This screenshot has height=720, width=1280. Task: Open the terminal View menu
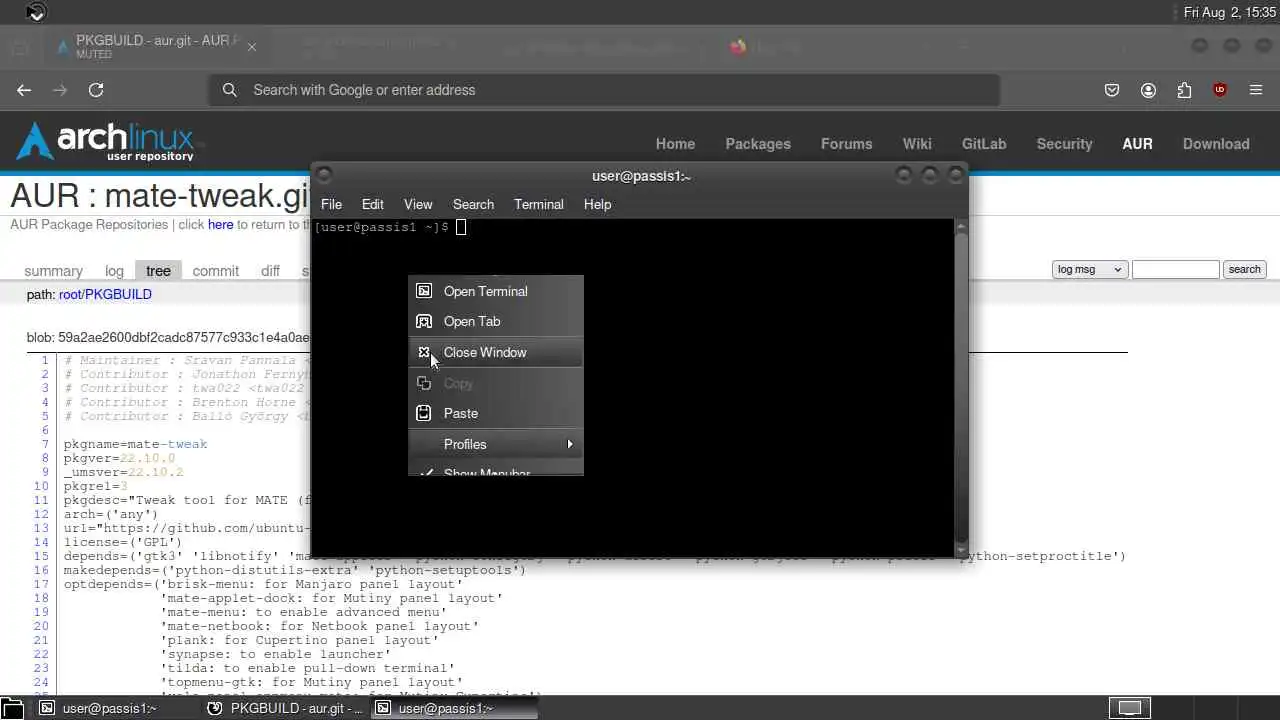point(418,204)
